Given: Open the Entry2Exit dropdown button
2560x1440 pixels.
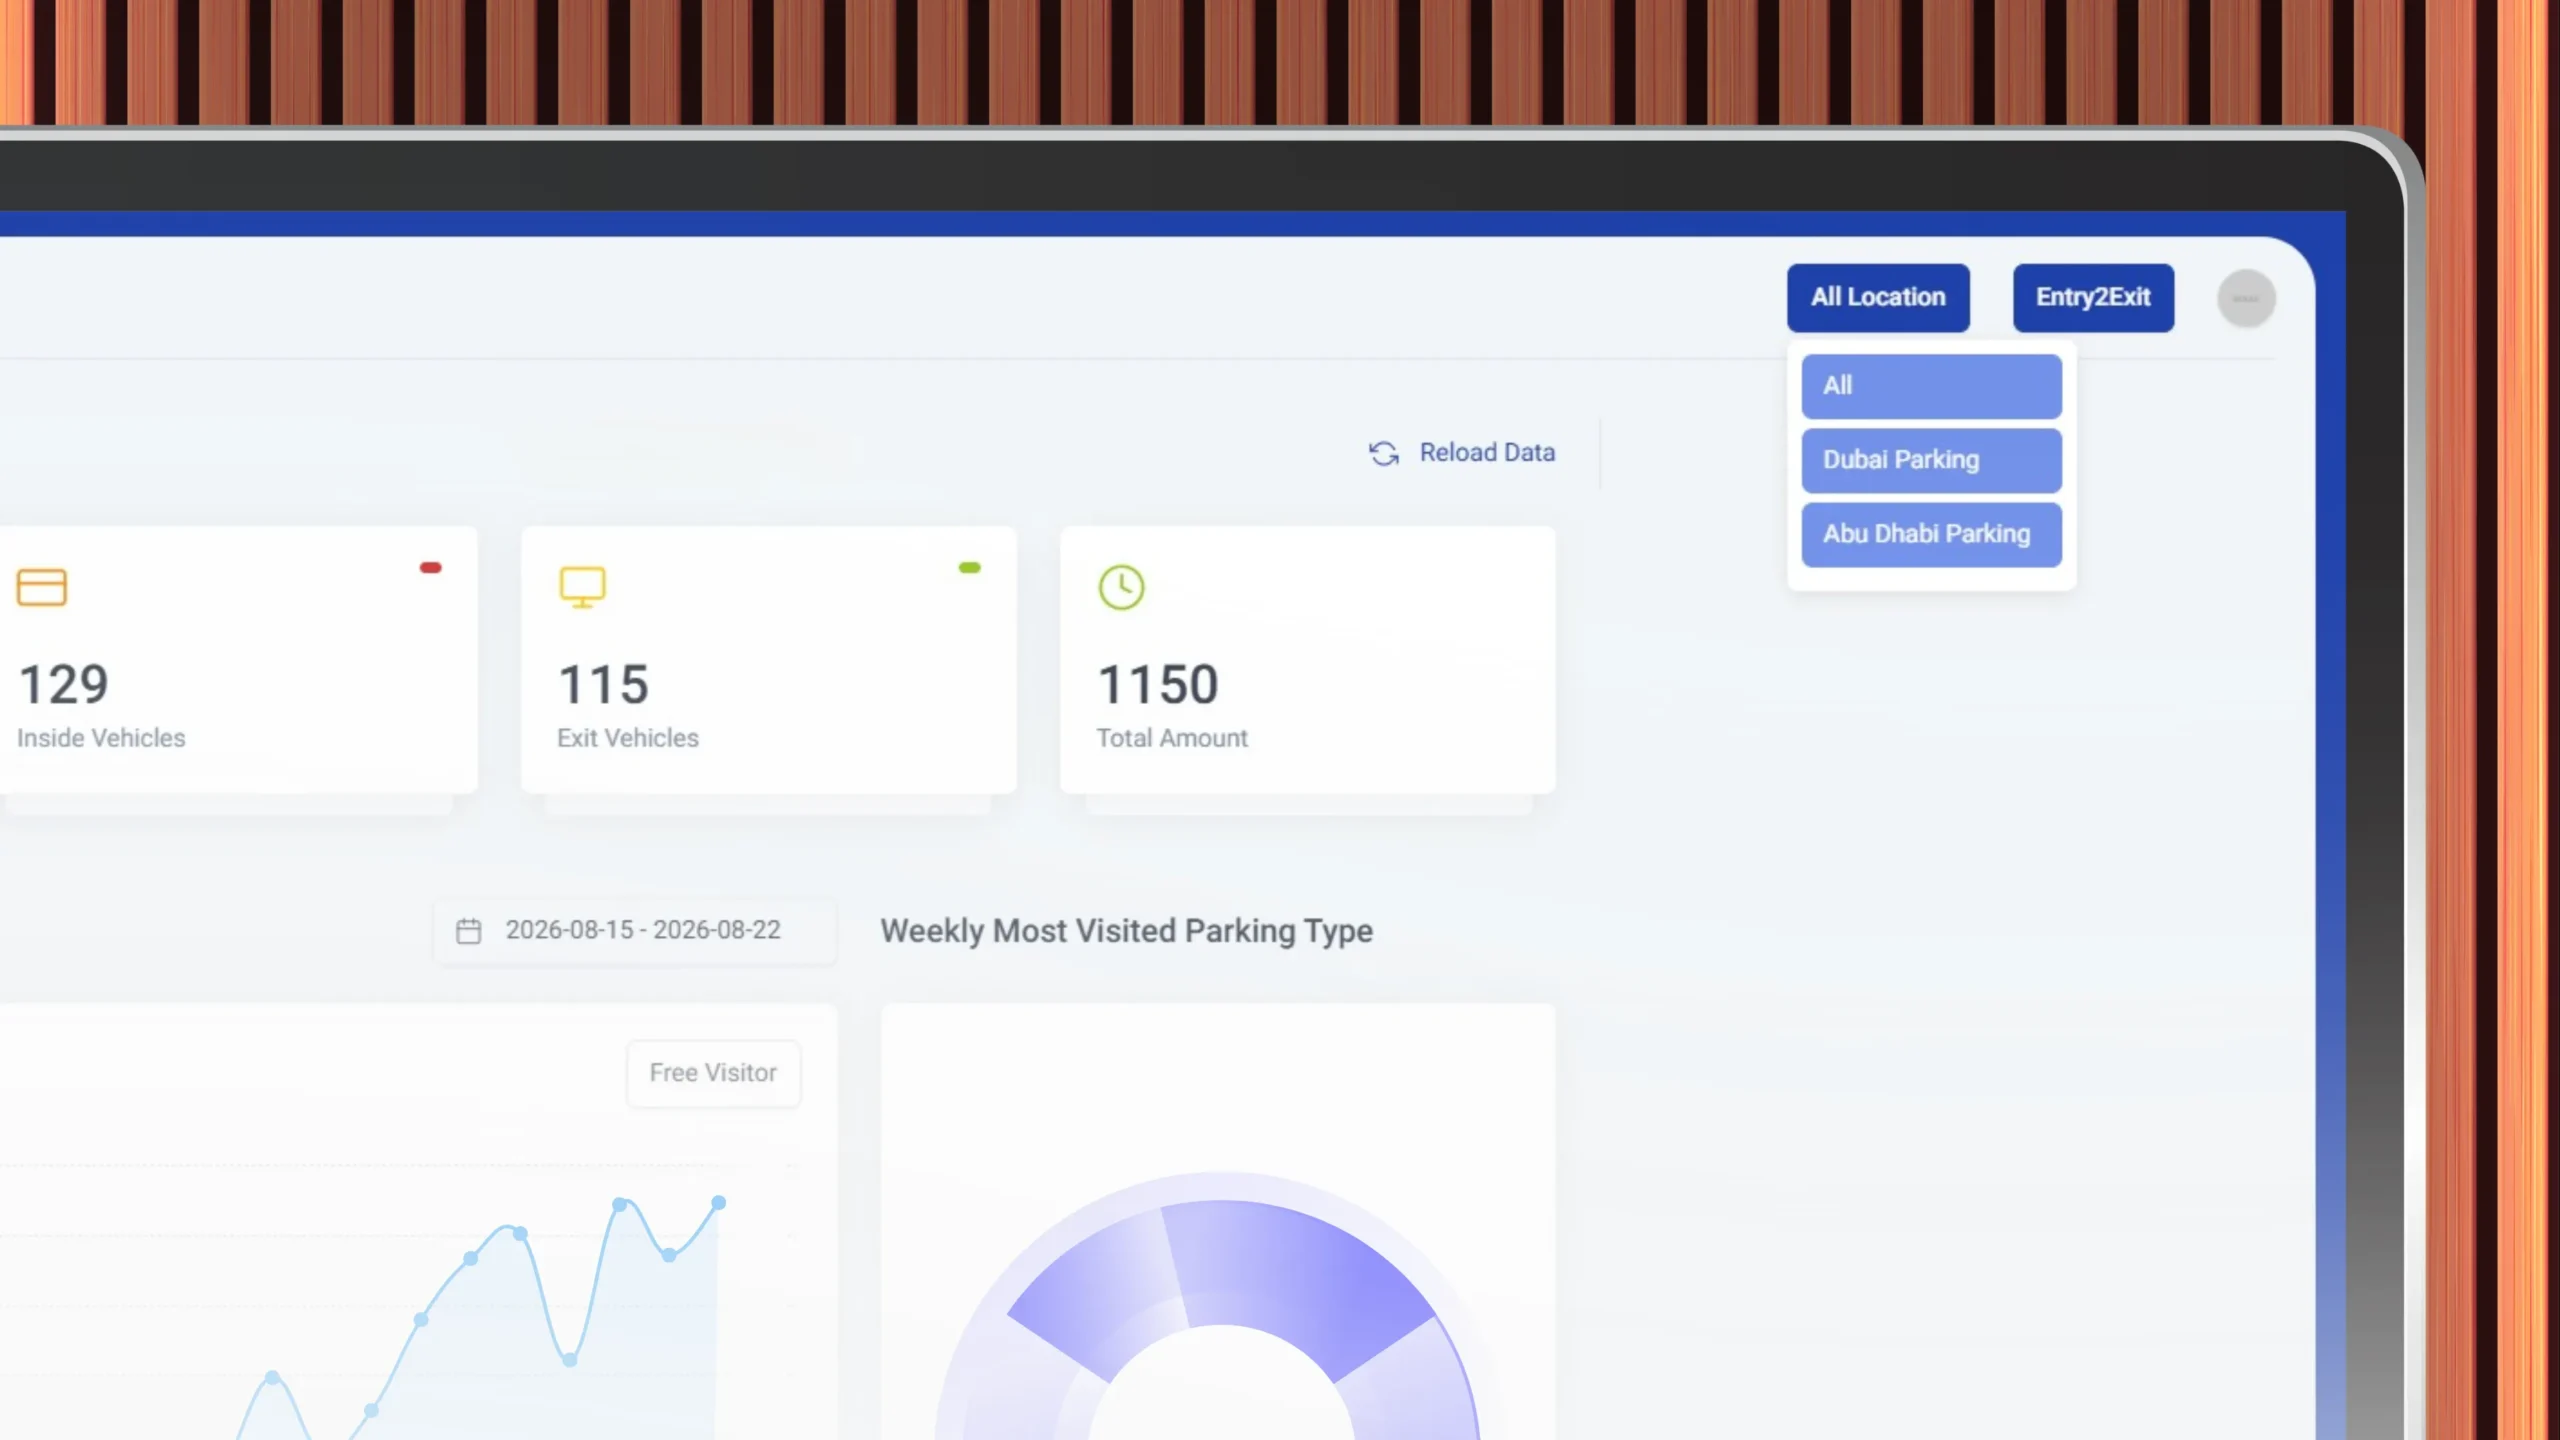Looking at the screenshot, I should point(2093,297).
